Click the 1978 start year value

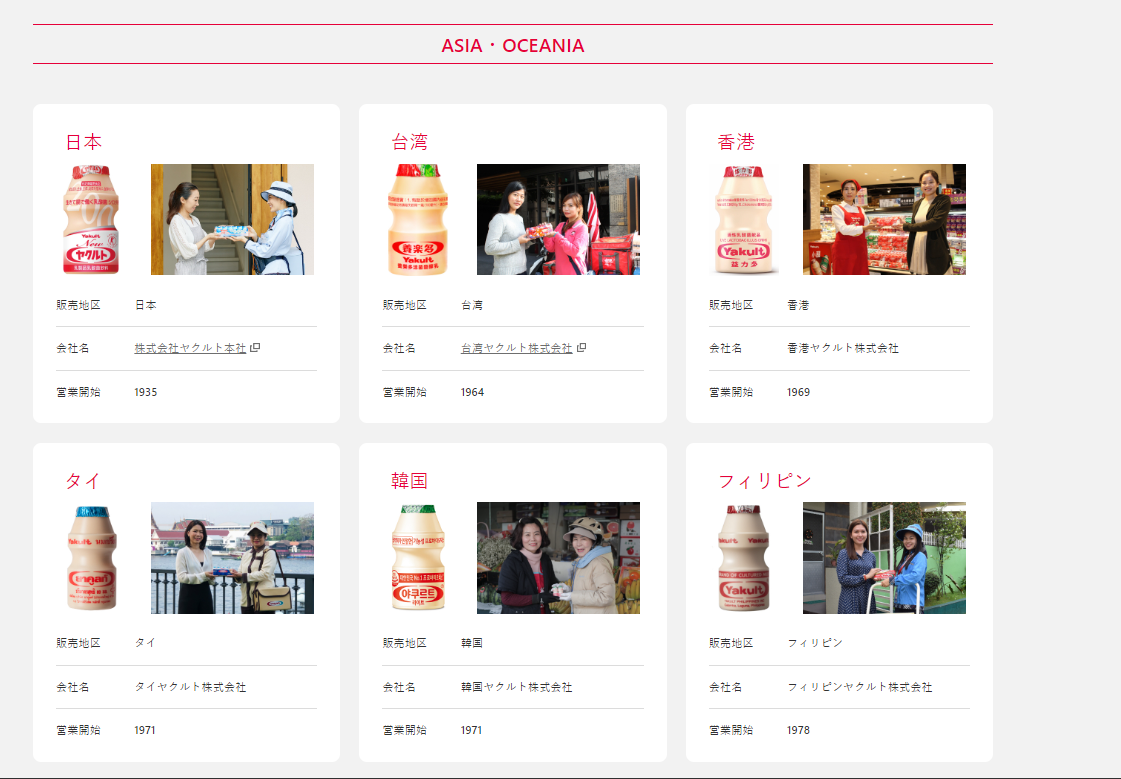(x=799, y=730)
